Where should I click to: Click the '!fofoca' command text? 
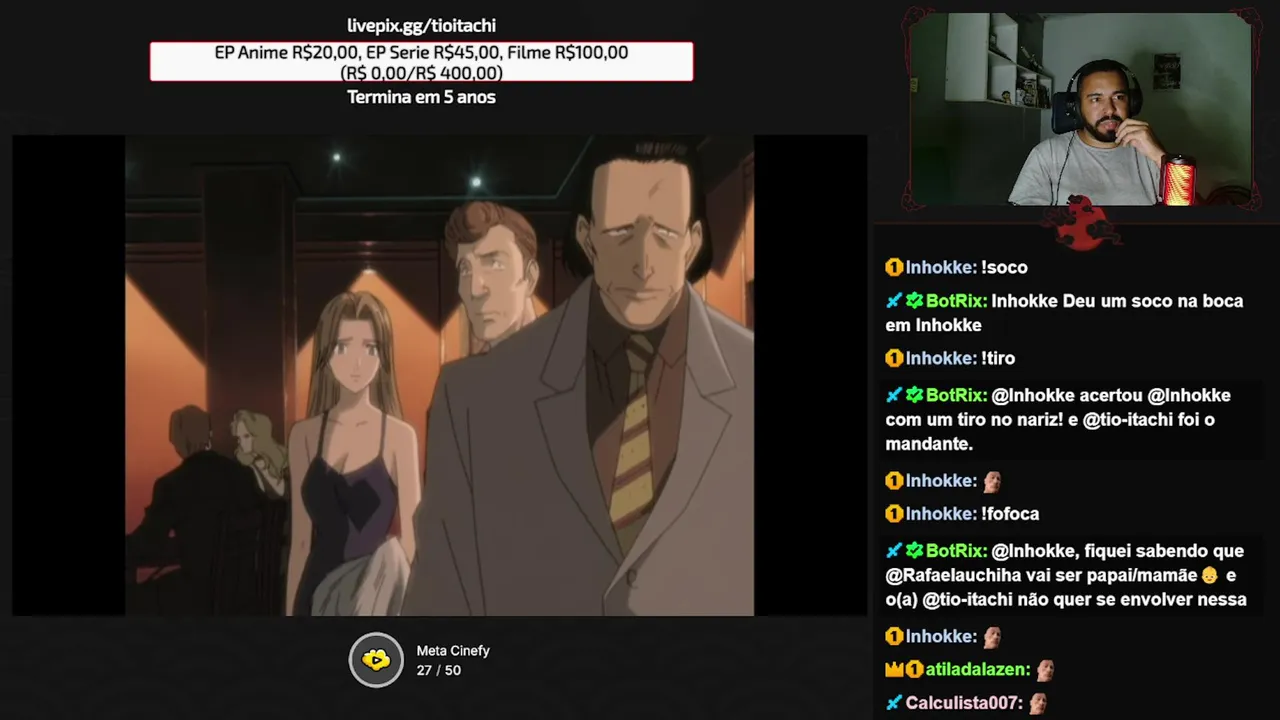1010,514
